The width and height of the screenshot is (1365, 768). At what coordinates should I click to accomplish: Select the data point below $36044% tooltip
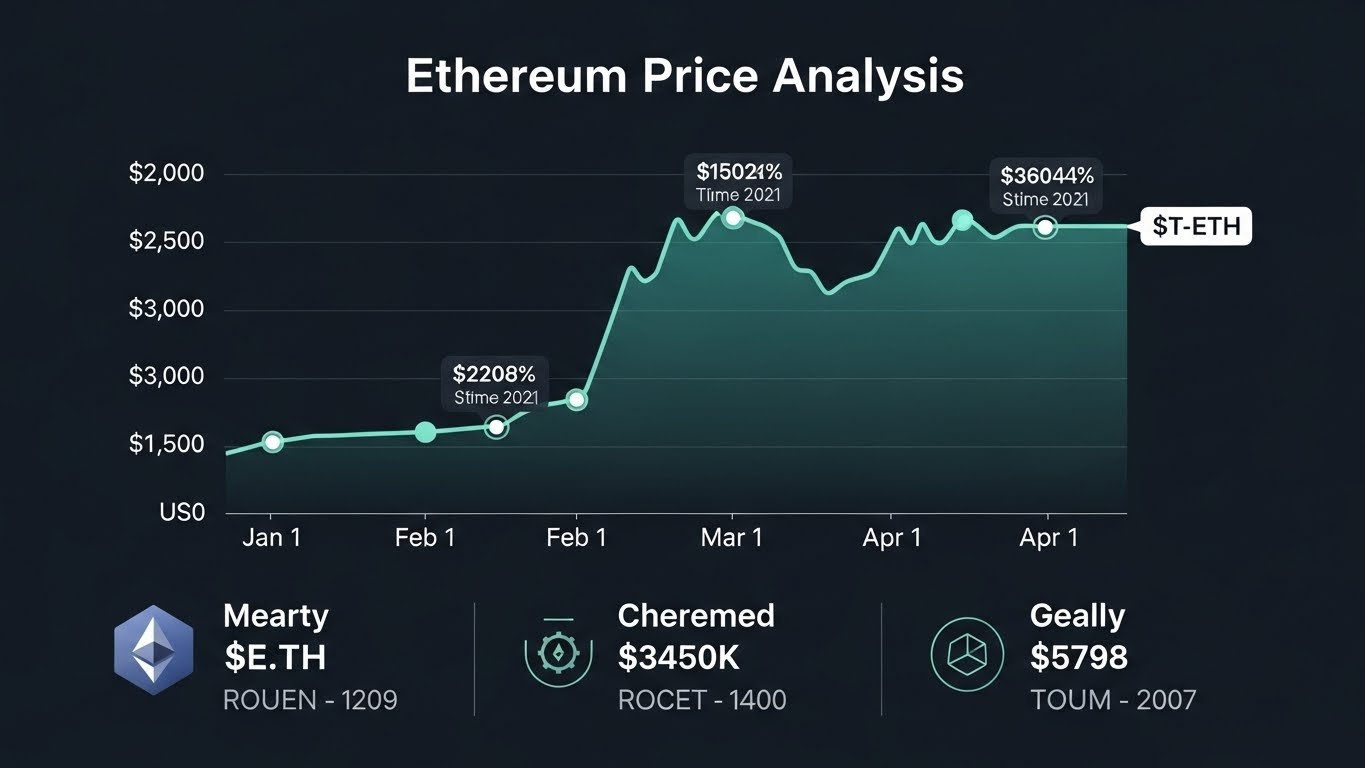tap(1045, 228)
